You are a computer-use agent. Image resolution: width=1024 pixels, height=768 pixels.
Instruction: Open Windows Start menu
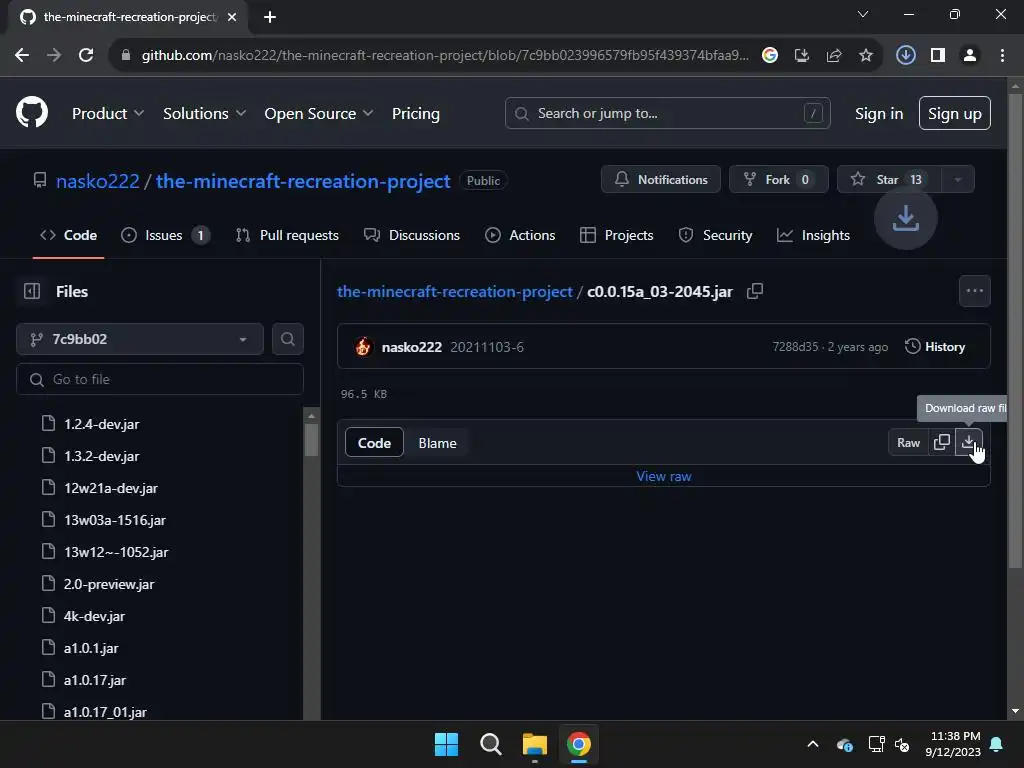[x=447, y=744]
